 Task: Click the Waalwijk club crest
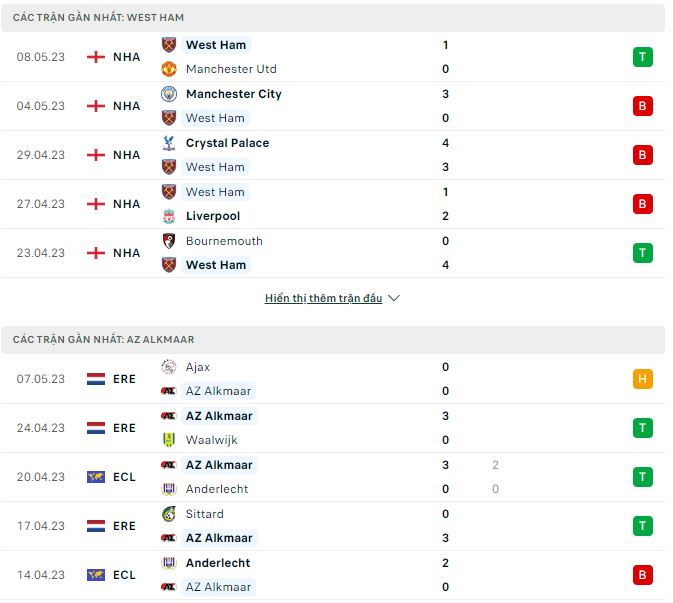click(x=169, y=440)
